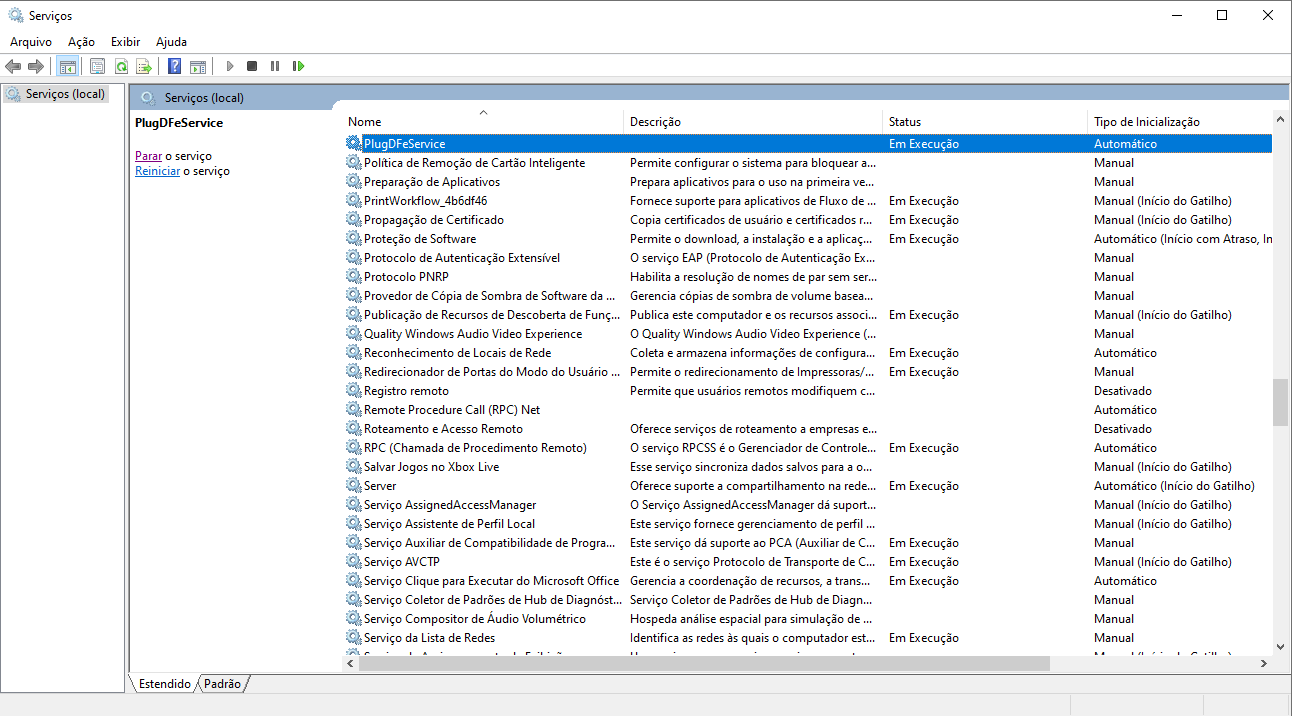Open the Properties toolbar icon
Image resolution: width=1292 pixels, height=716 pixels.
pos(97,66)
